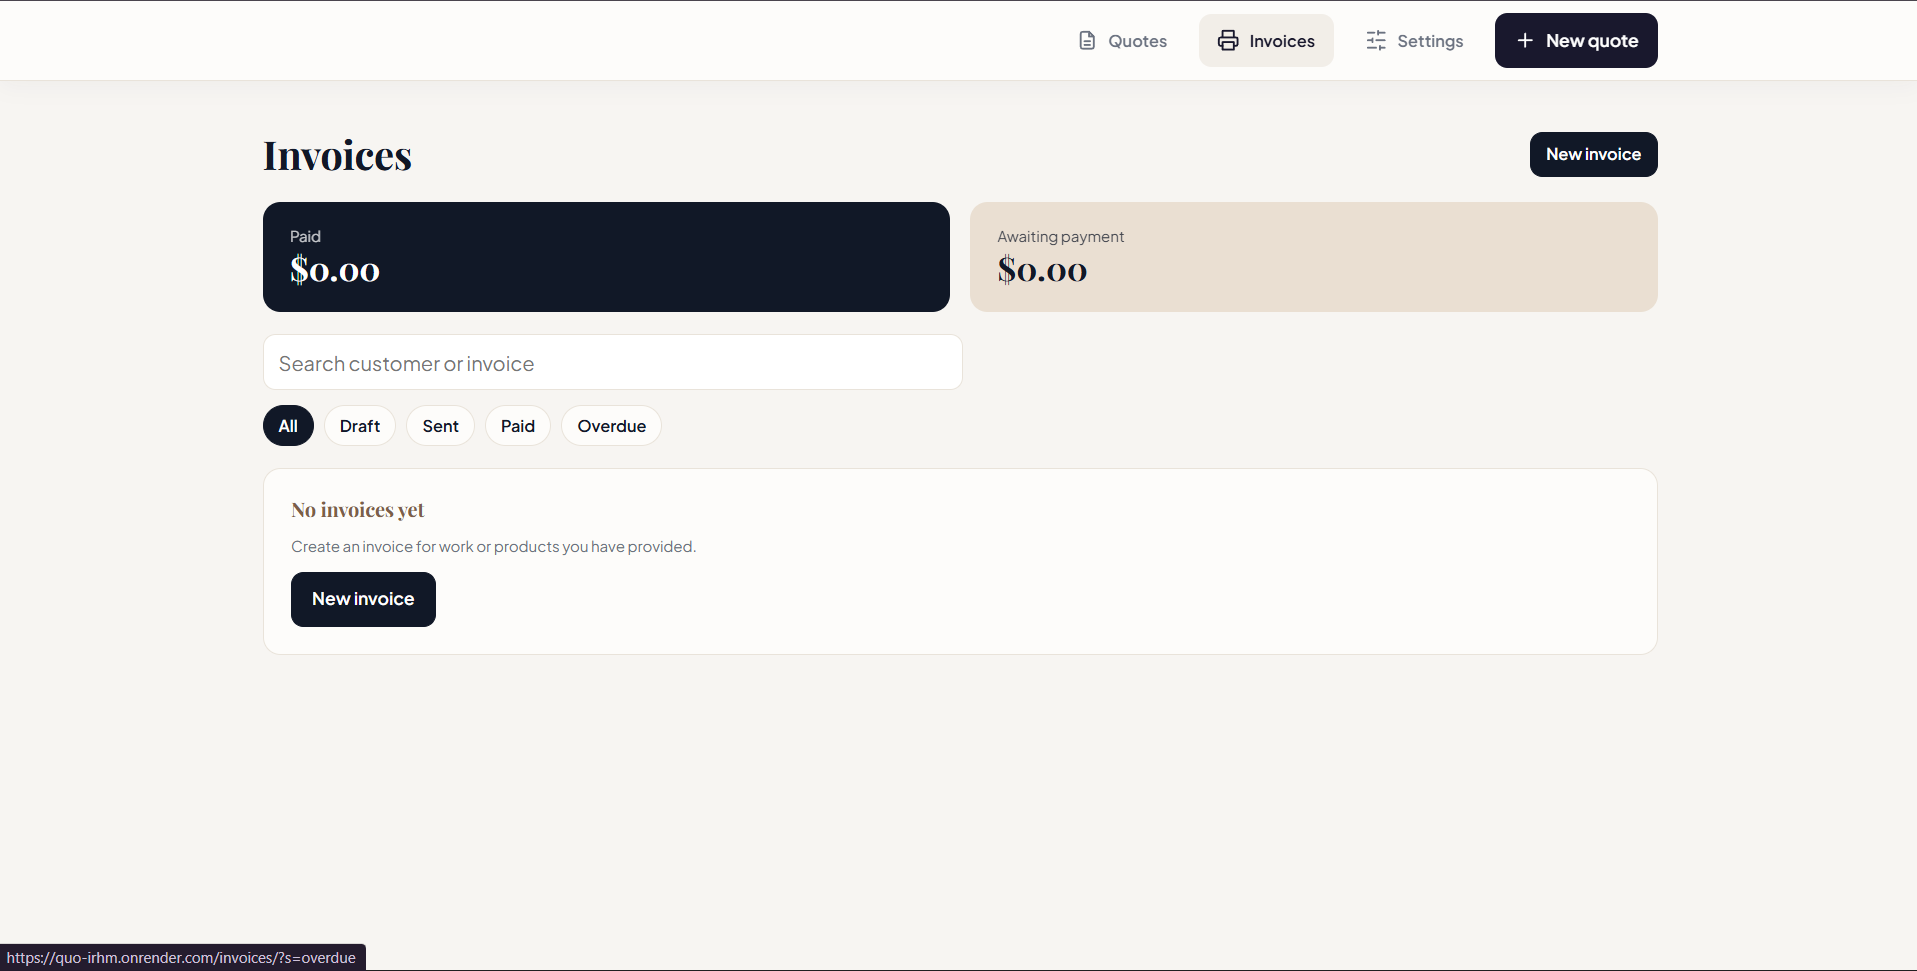
Task: Click the No invoices yet heading
Action: tap(358, 510)
